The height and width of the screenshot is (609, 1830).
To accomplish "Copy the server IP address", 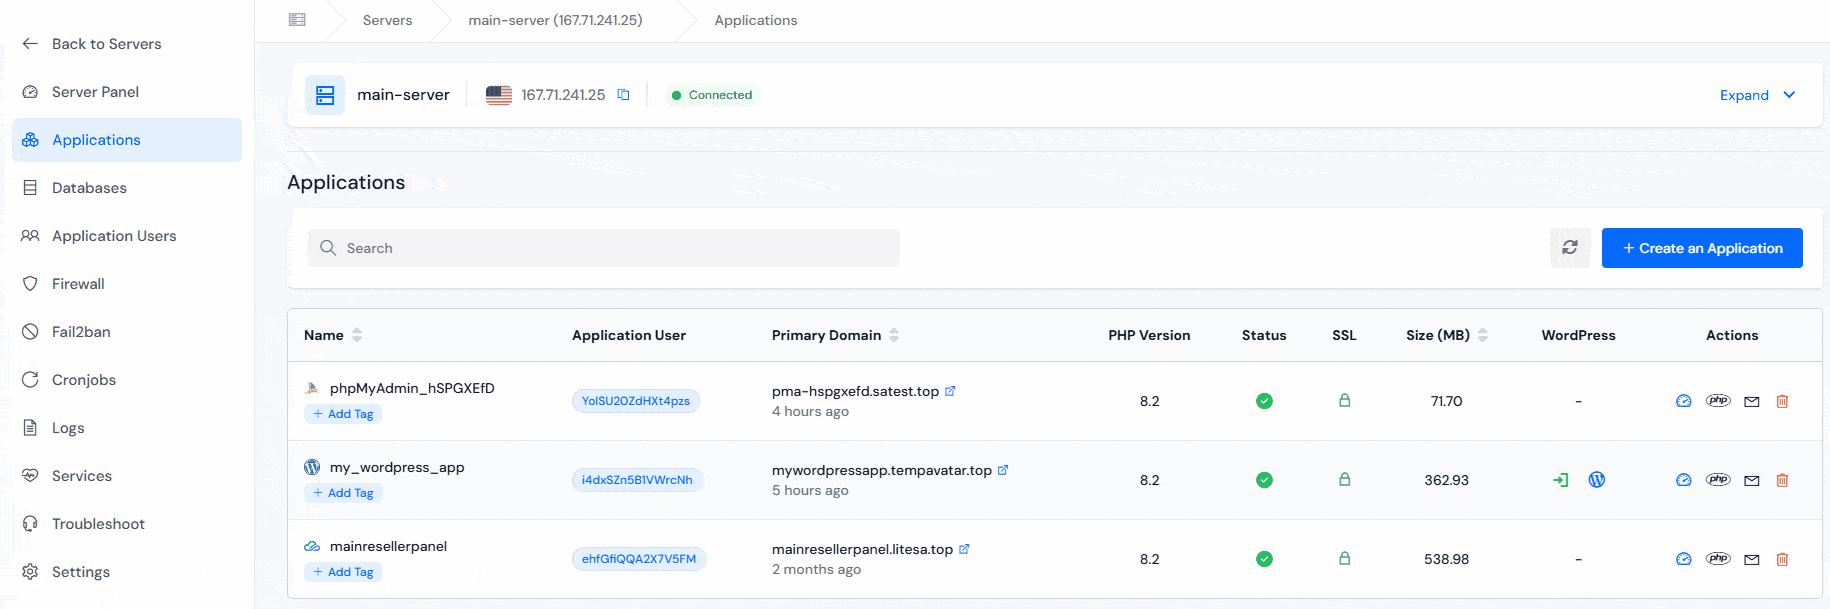I will (623, 95).
